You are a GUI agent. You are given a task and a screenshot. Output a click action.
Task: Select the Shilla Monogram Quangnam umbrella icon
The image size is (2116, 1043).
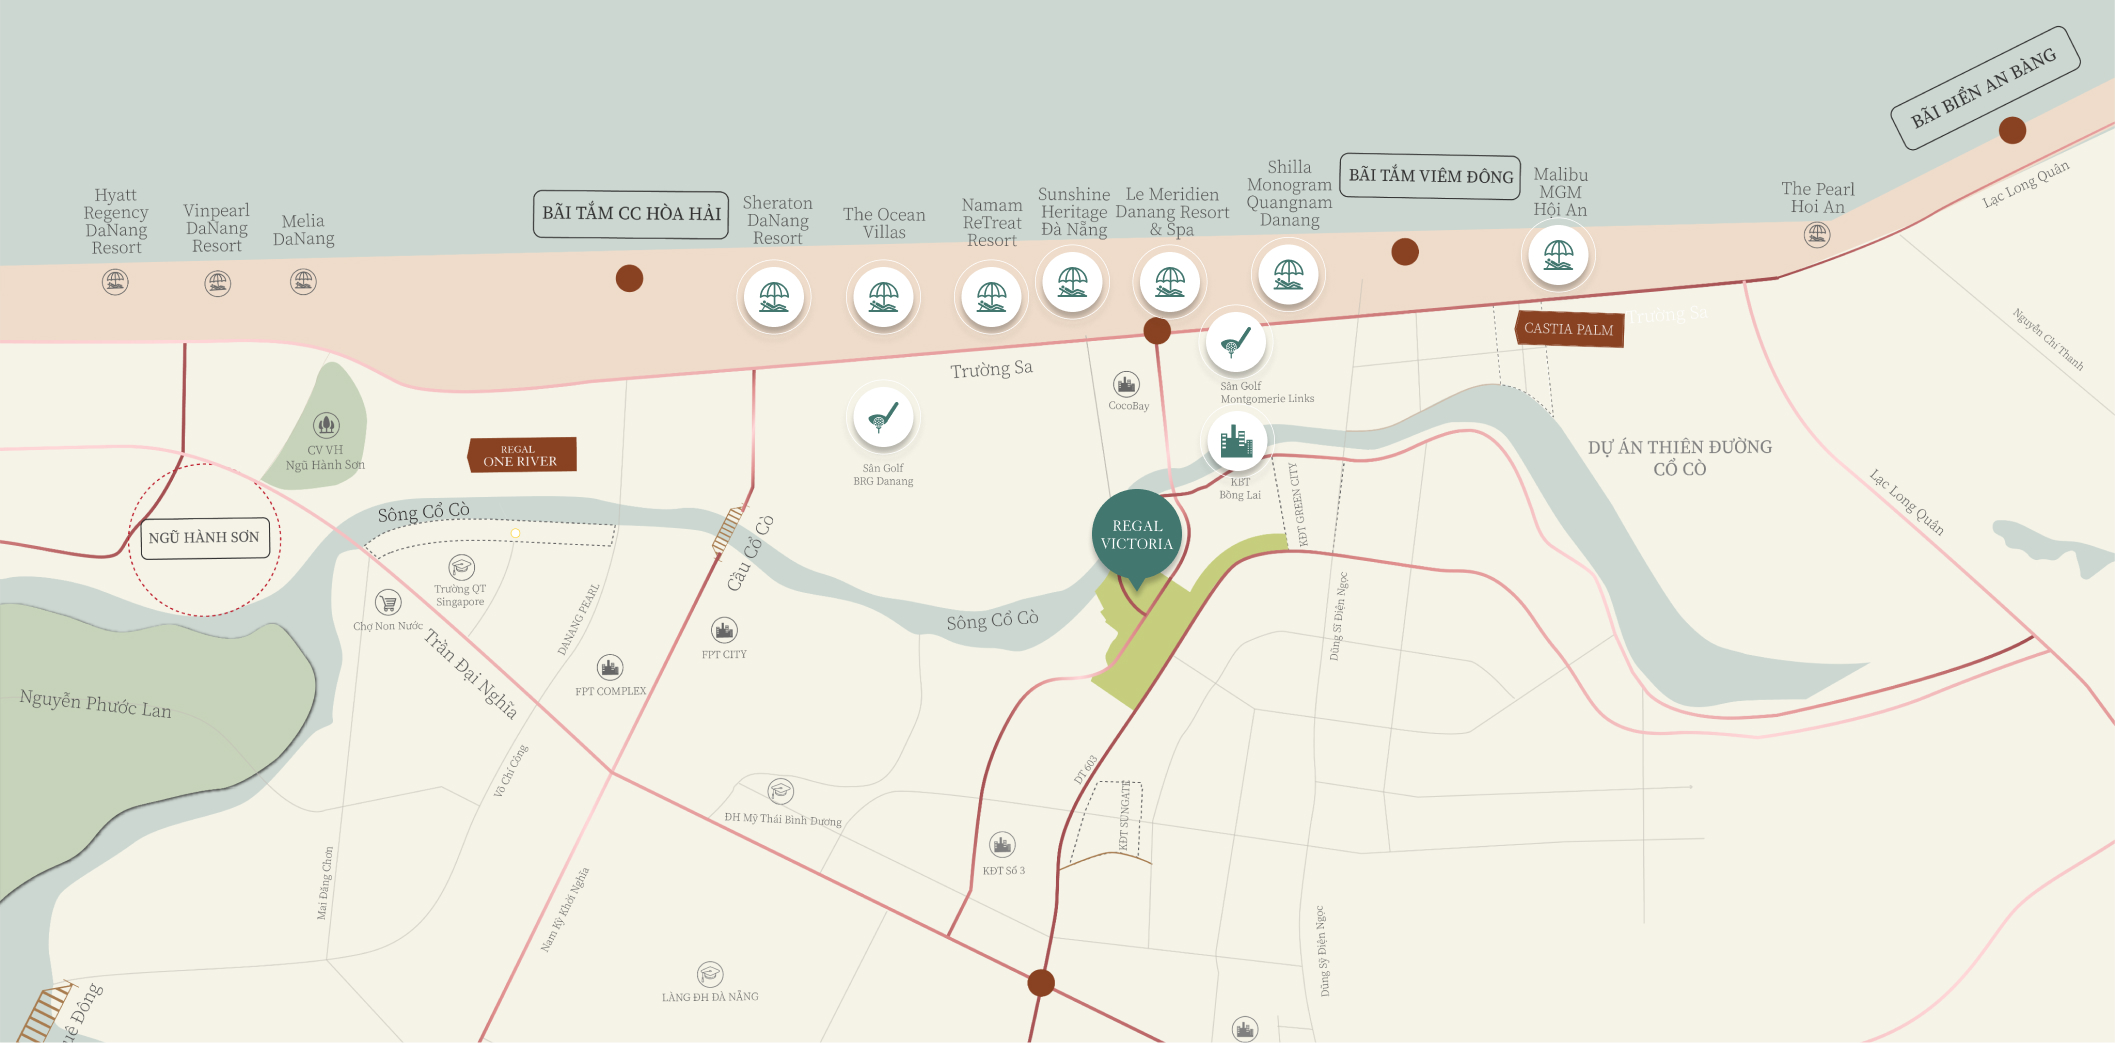pyautogui.click(x=1288, y=274)
